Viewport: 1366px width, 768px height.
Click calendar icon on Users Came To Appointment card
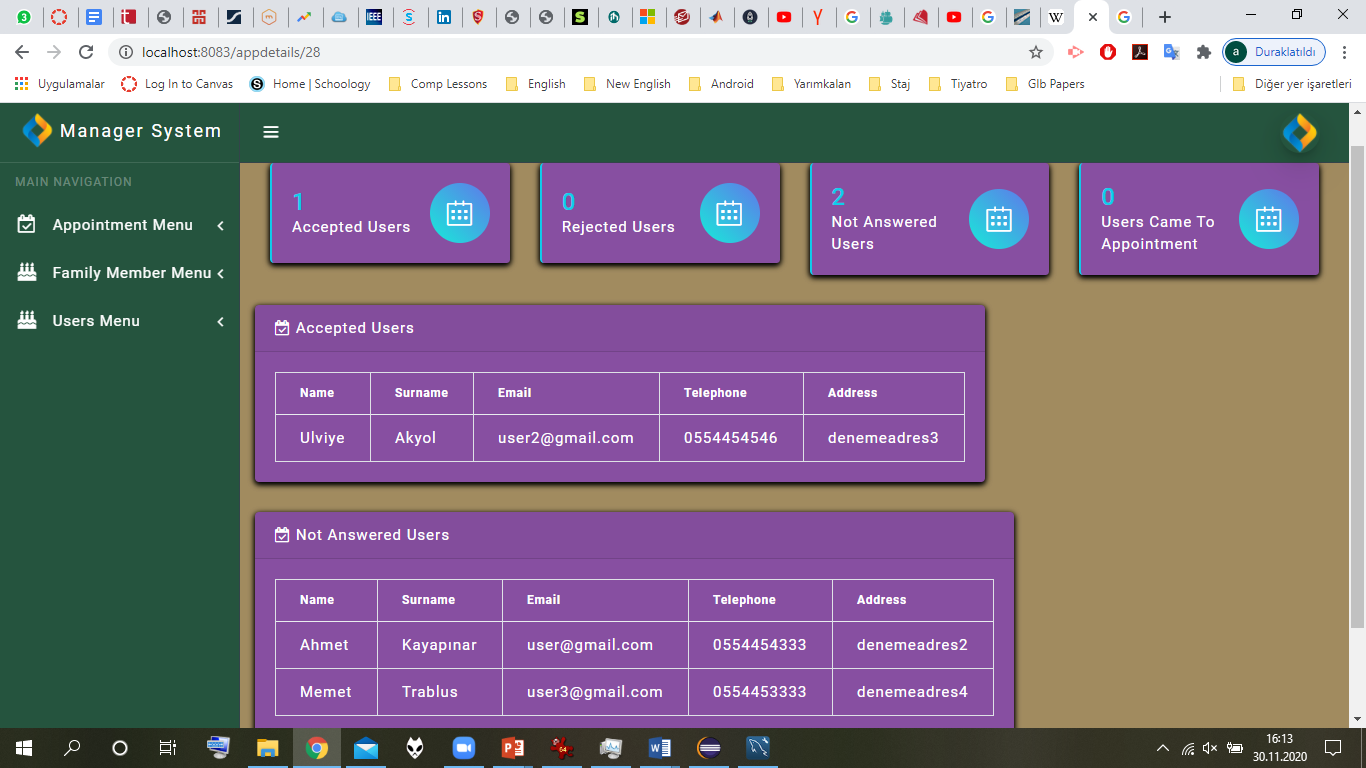1269,219
